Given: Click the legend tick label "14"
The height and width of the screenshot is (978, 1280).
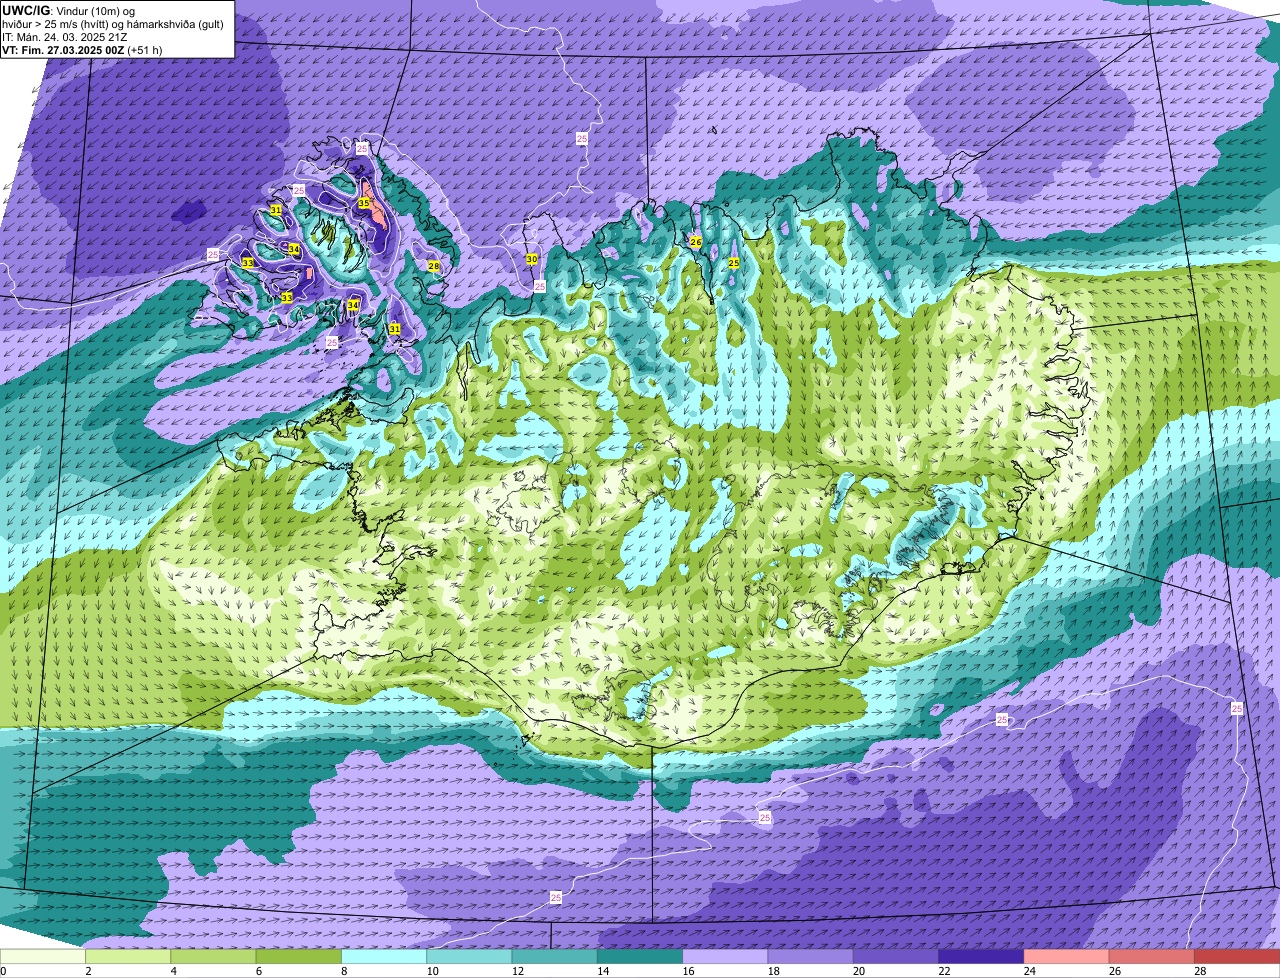Looking at the screenshot, I should pos(602,971).
